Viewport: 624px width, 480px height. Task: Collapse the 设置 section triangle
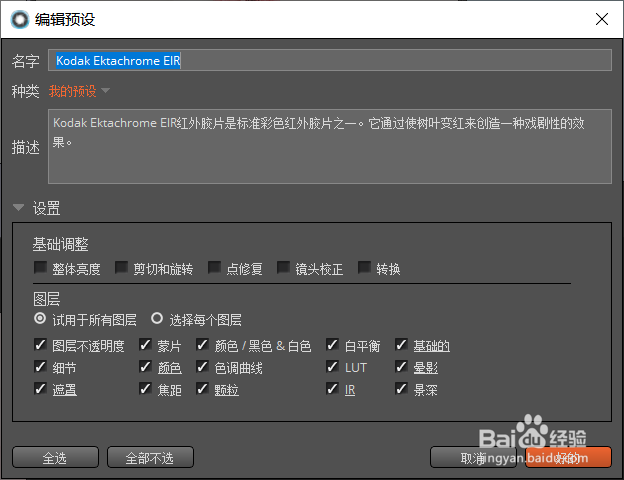(18, 207)
